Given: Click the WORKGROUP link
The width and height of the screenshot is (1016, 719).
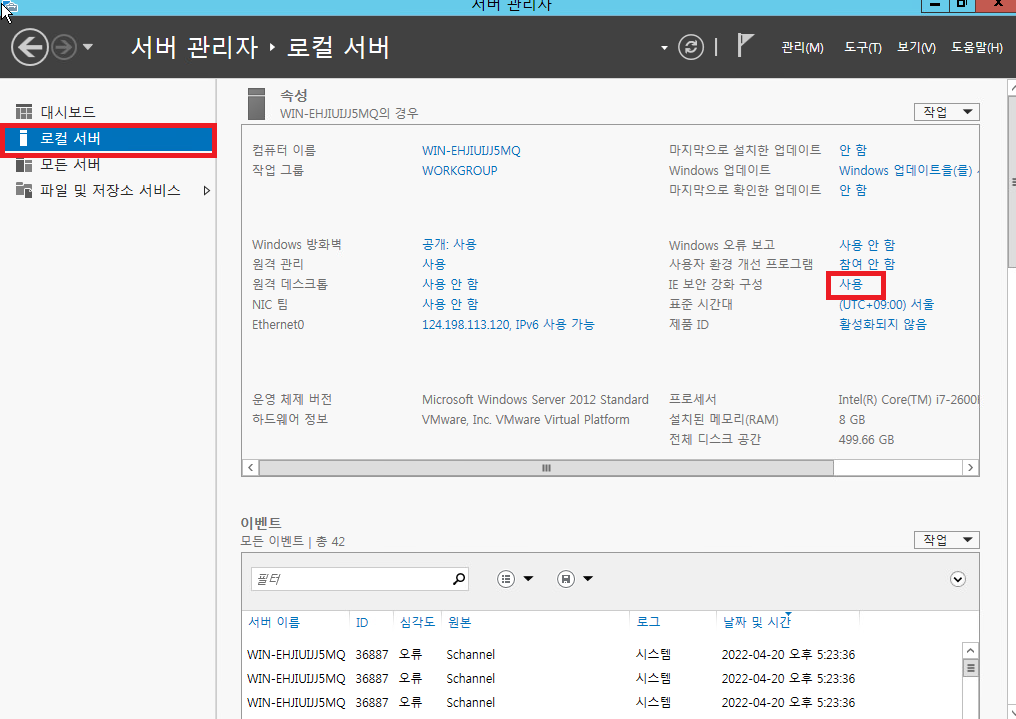Looking at the screenshot, I should pos(459,170).
